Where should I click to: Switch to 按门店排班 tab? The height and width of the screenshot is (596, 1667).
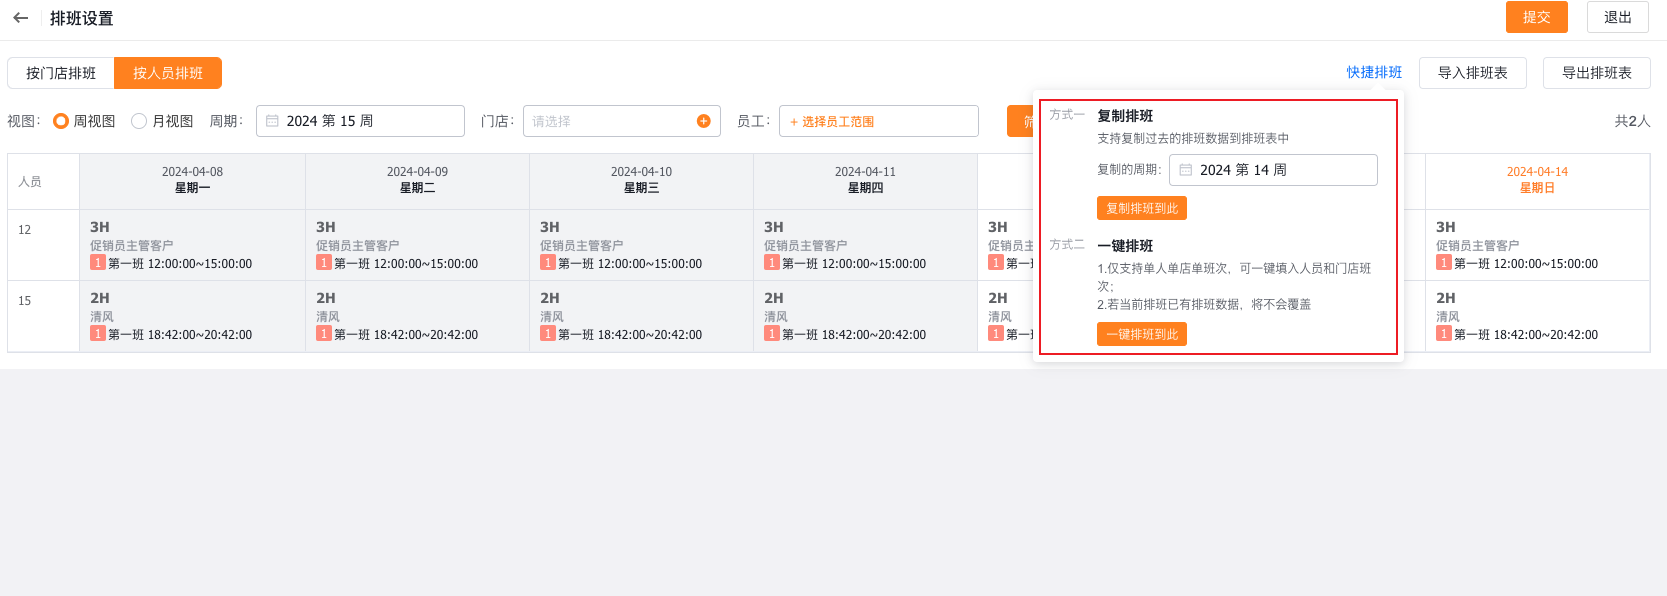pyautogui.click(x=61, y=73)
